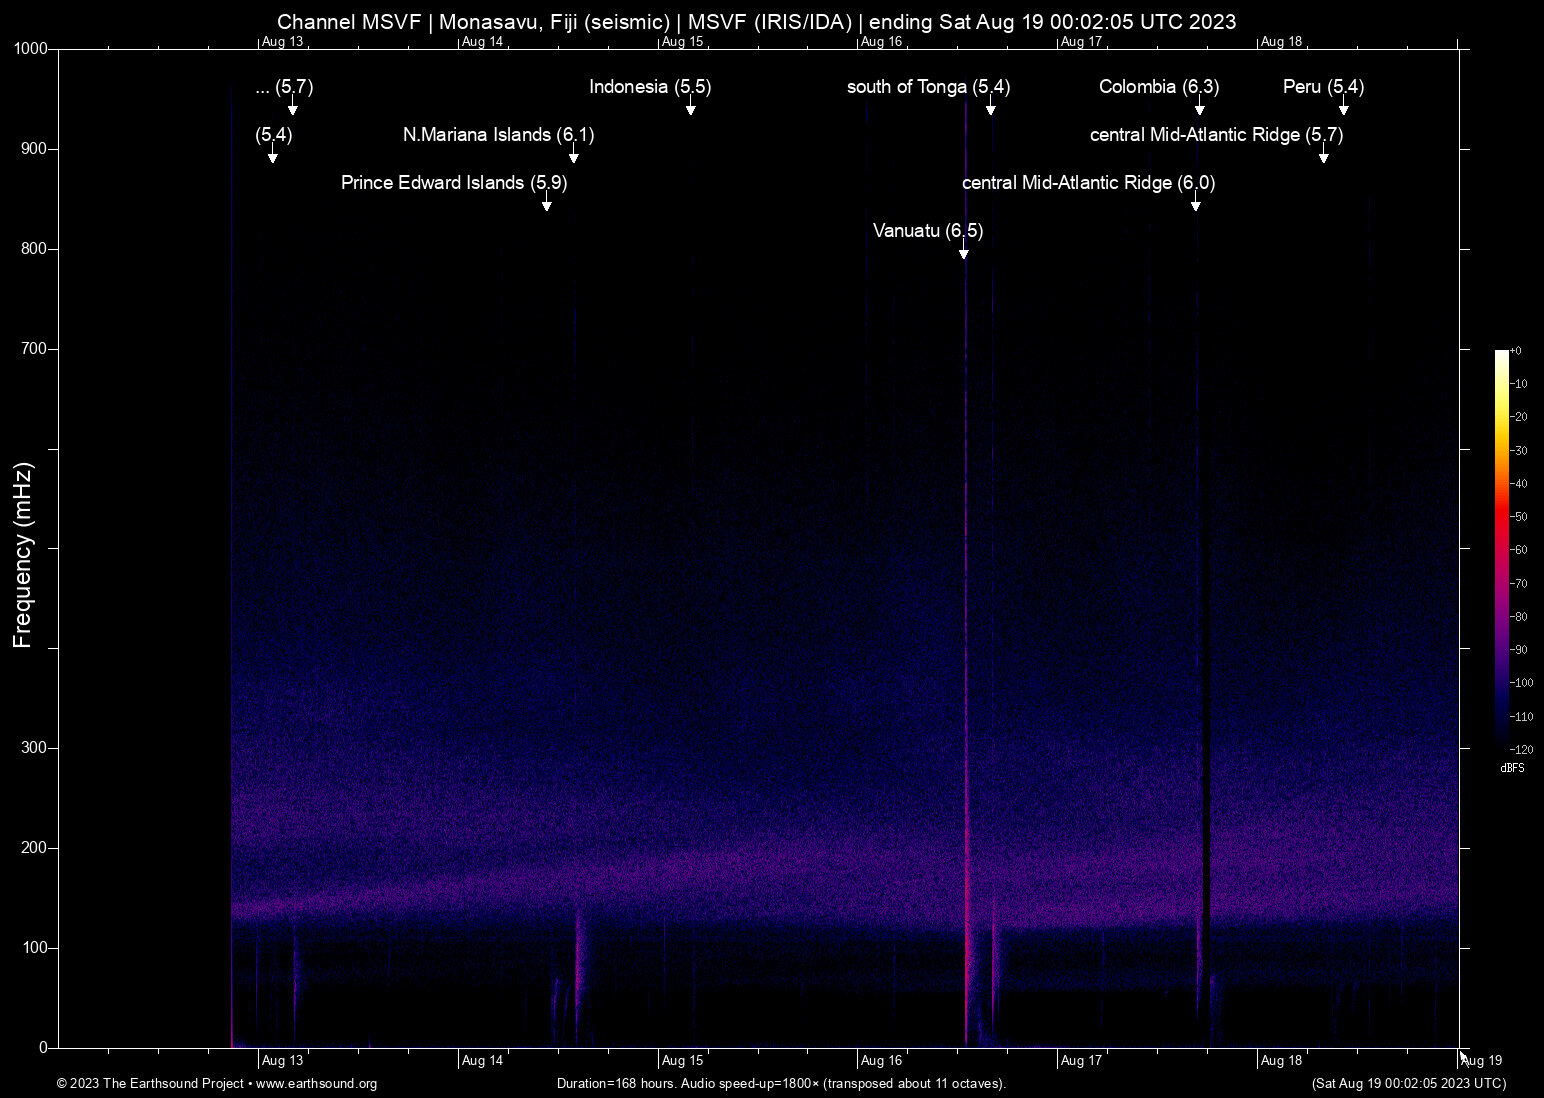The height and width of the screenshot is (1098, 1544).
Task: Click the Frequency (mHz) axis title
Action: coord(22,549)
